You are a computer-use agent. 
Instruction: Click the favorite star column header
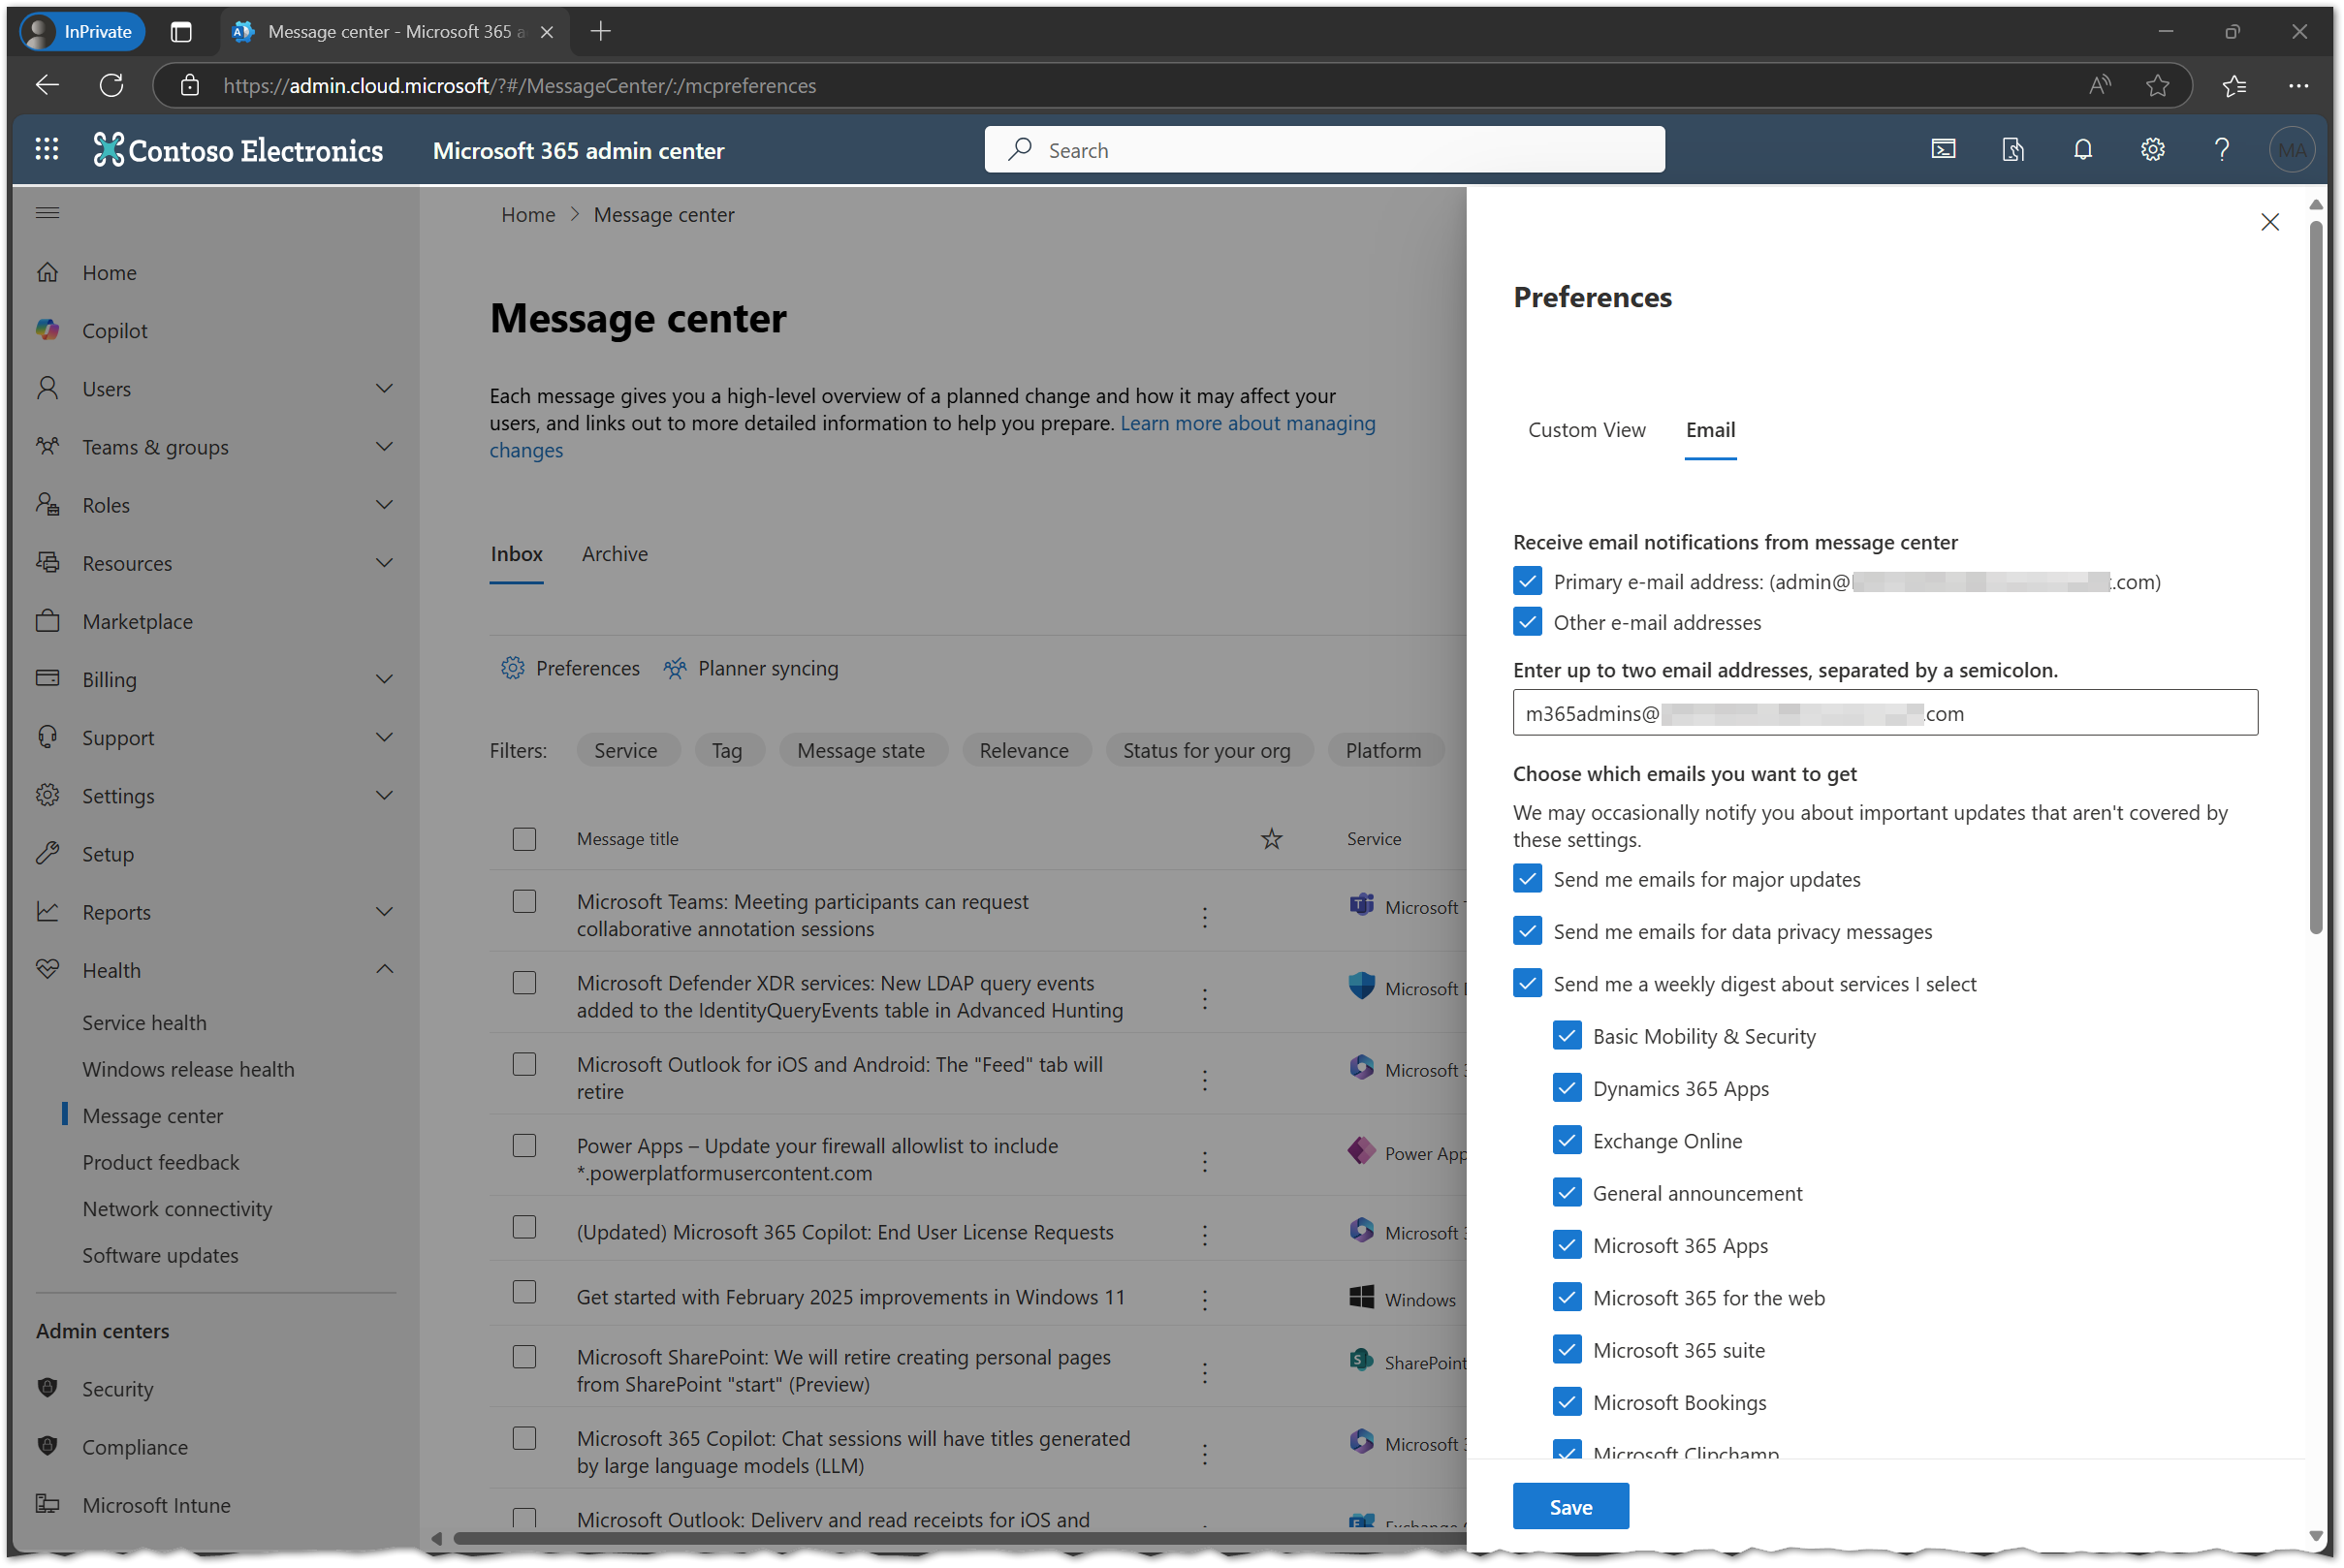[x=1271, y=839]
